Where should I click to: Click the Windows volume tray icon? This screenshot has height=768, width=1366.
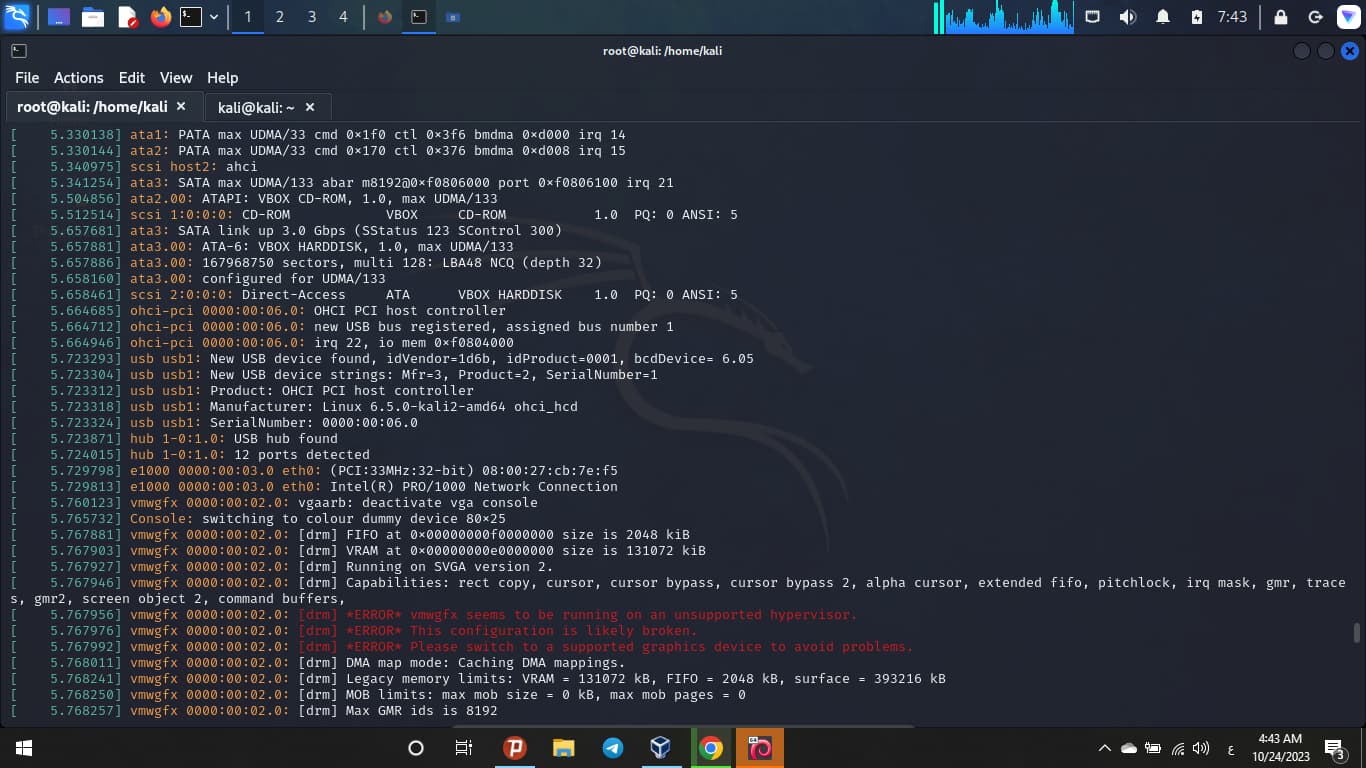coord(1202,748)
